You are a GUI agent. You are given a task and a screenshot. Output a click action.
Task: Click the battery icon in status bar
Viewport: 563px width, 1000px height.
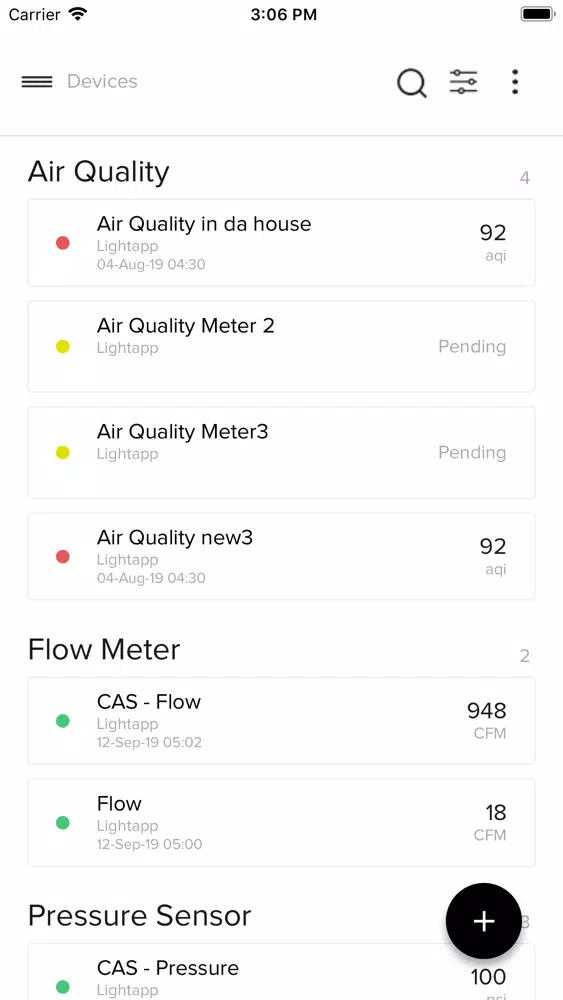(537, 14)
